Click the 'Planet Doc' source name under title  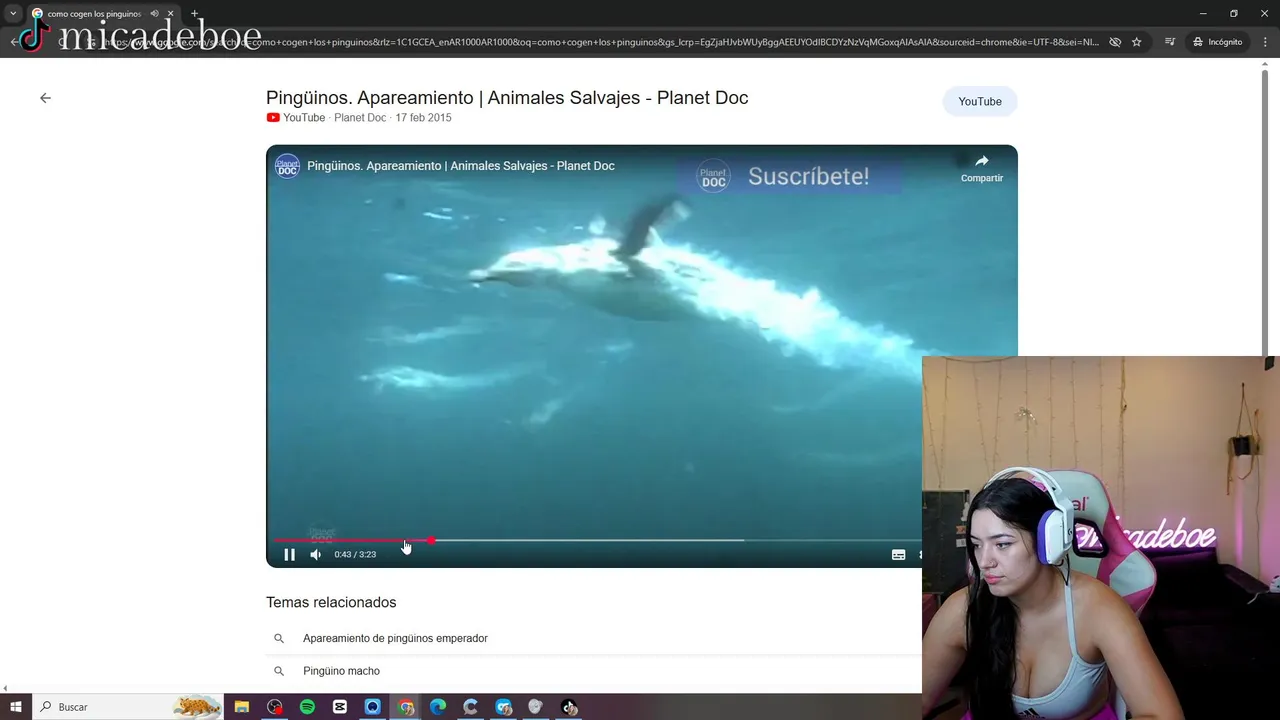[x=360, y=118]
